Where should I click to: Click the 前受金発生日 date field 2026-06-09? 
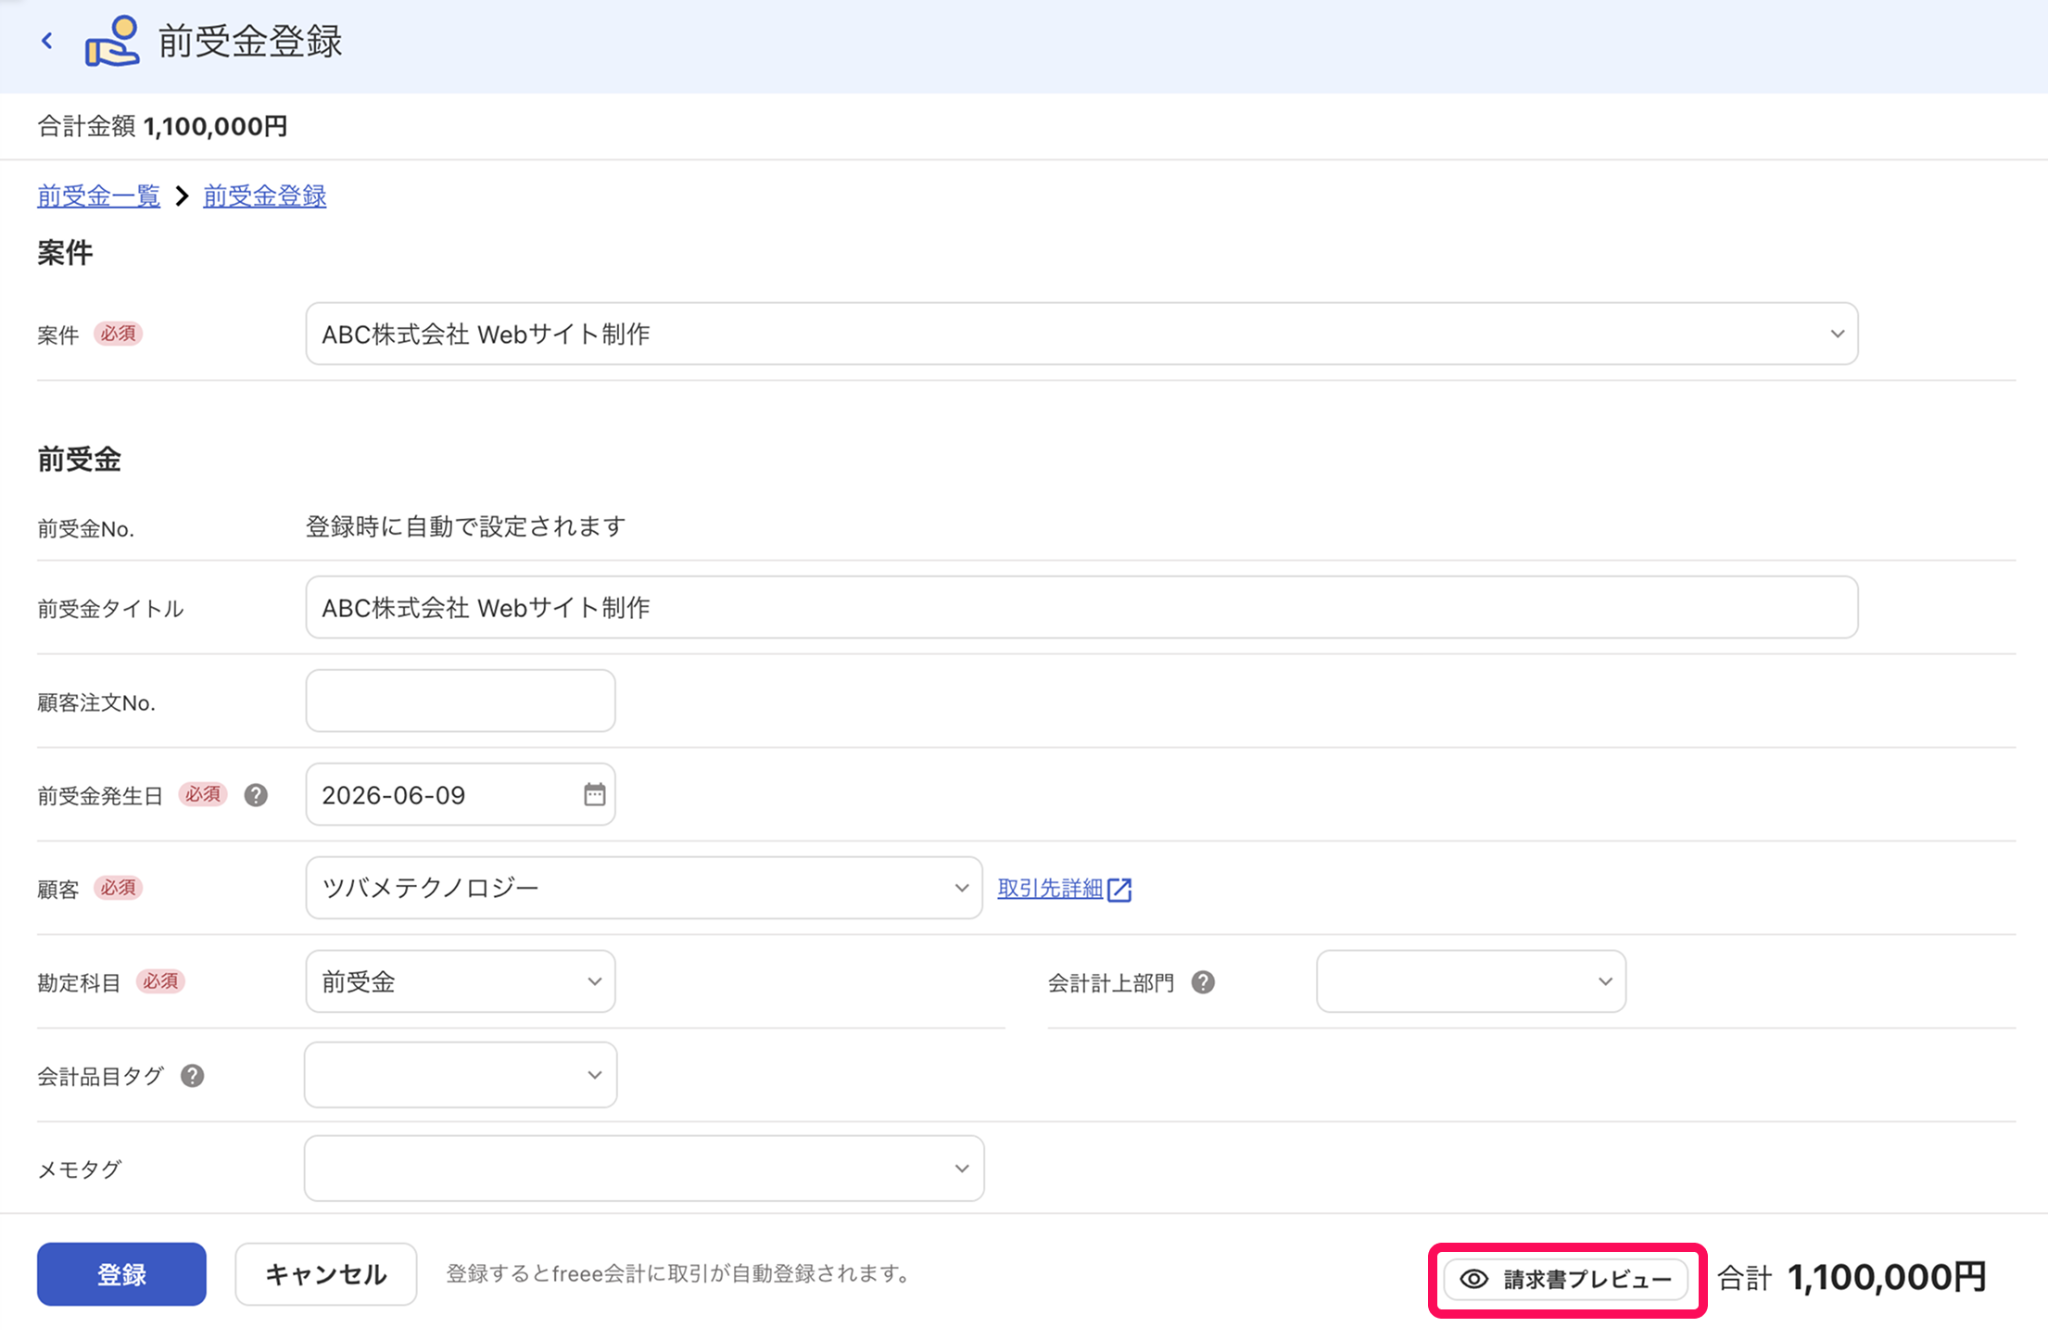click(x=460, y=795)
